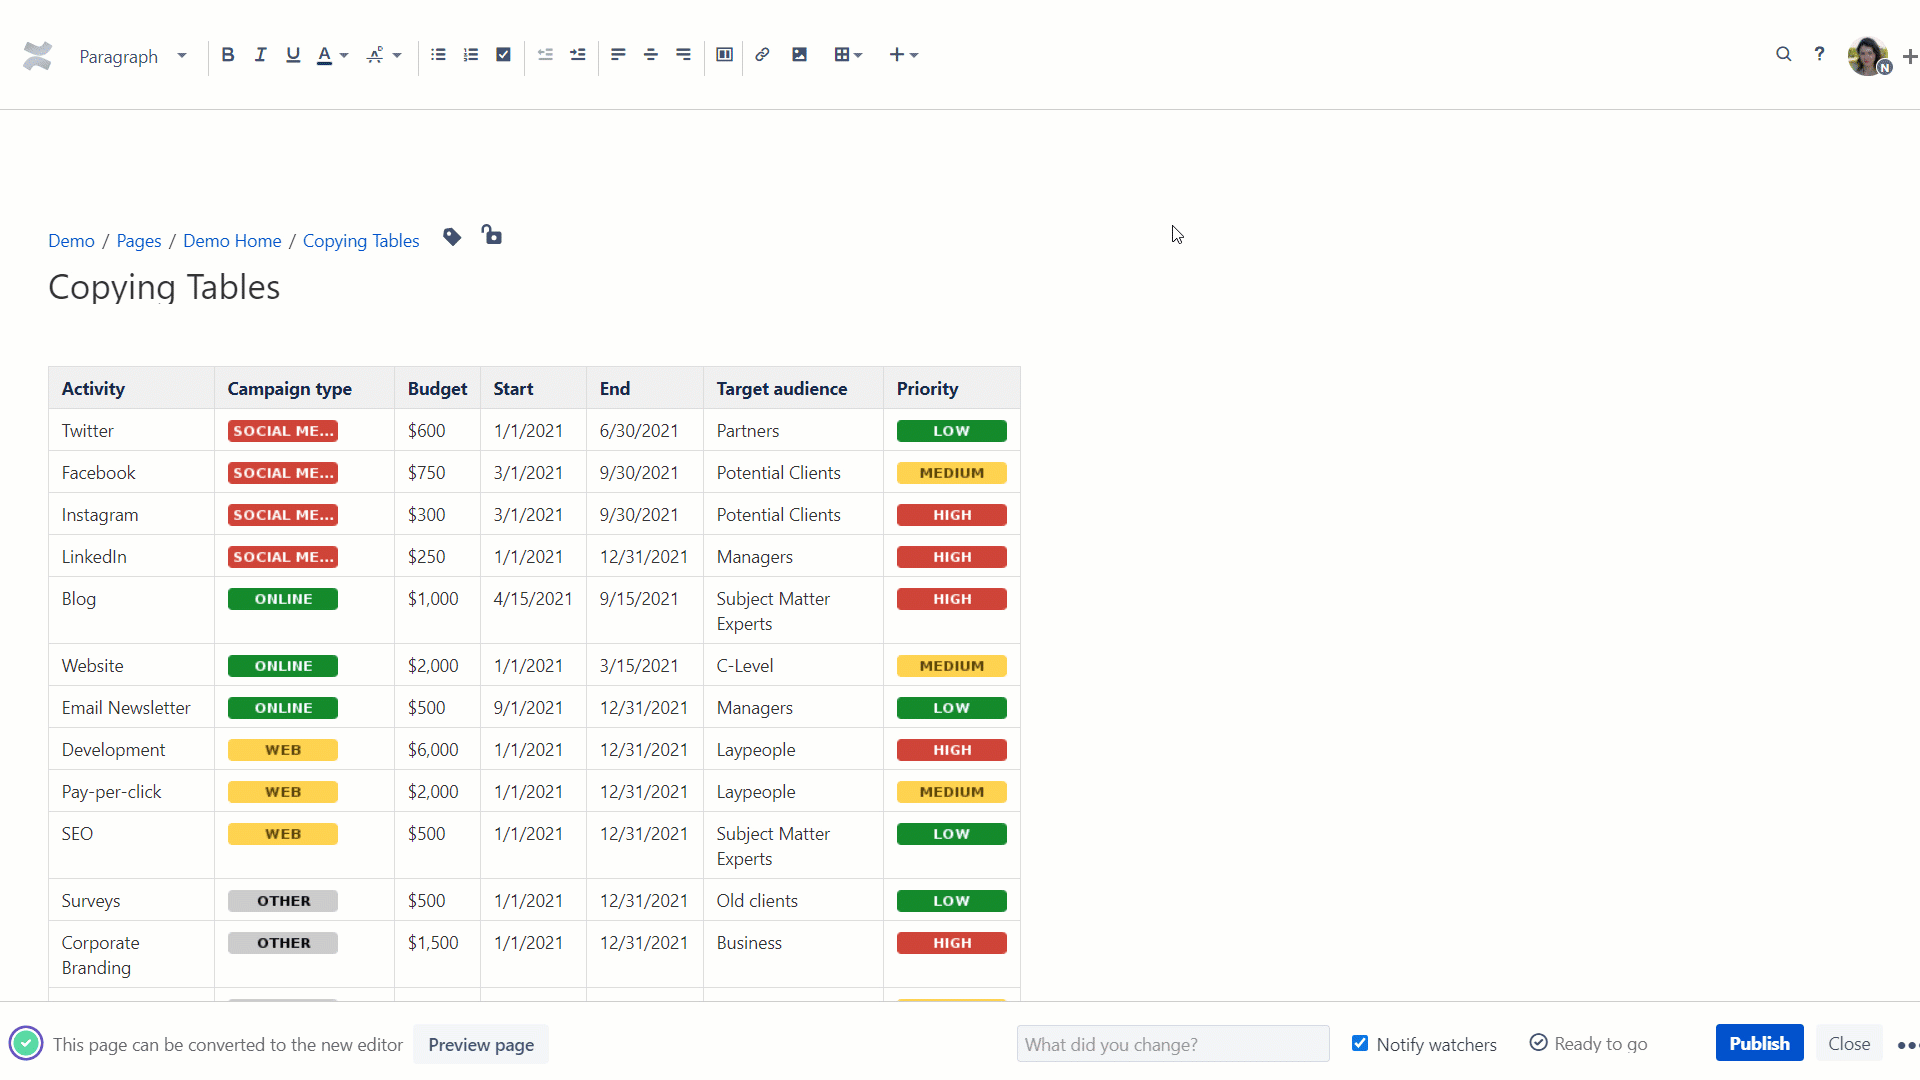Align text right

pos(683,55)
